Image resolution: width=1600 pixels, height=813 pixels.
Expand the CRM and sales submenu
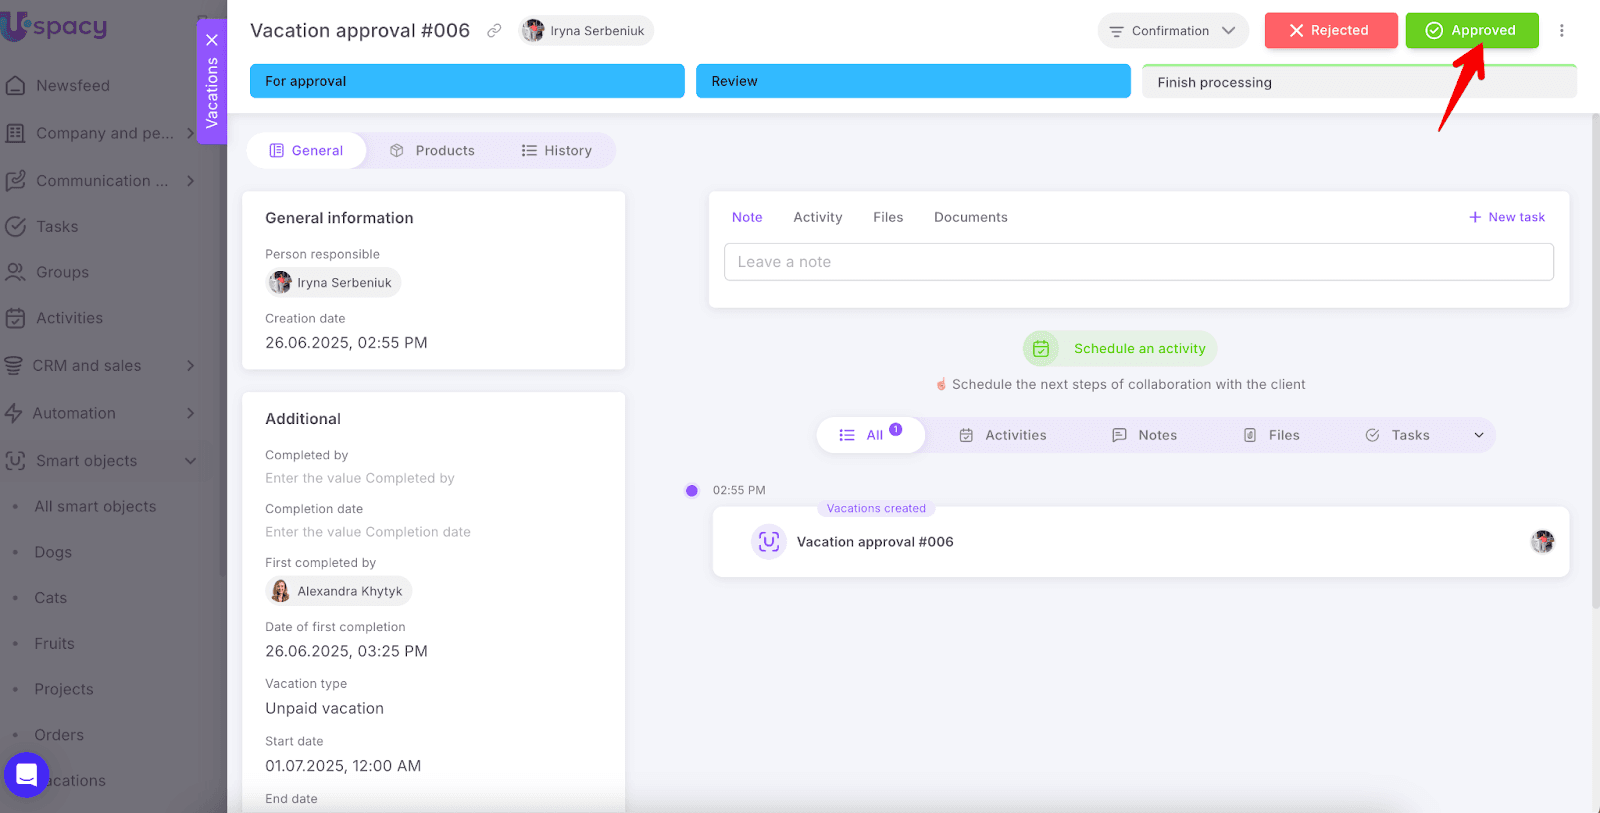190,366
